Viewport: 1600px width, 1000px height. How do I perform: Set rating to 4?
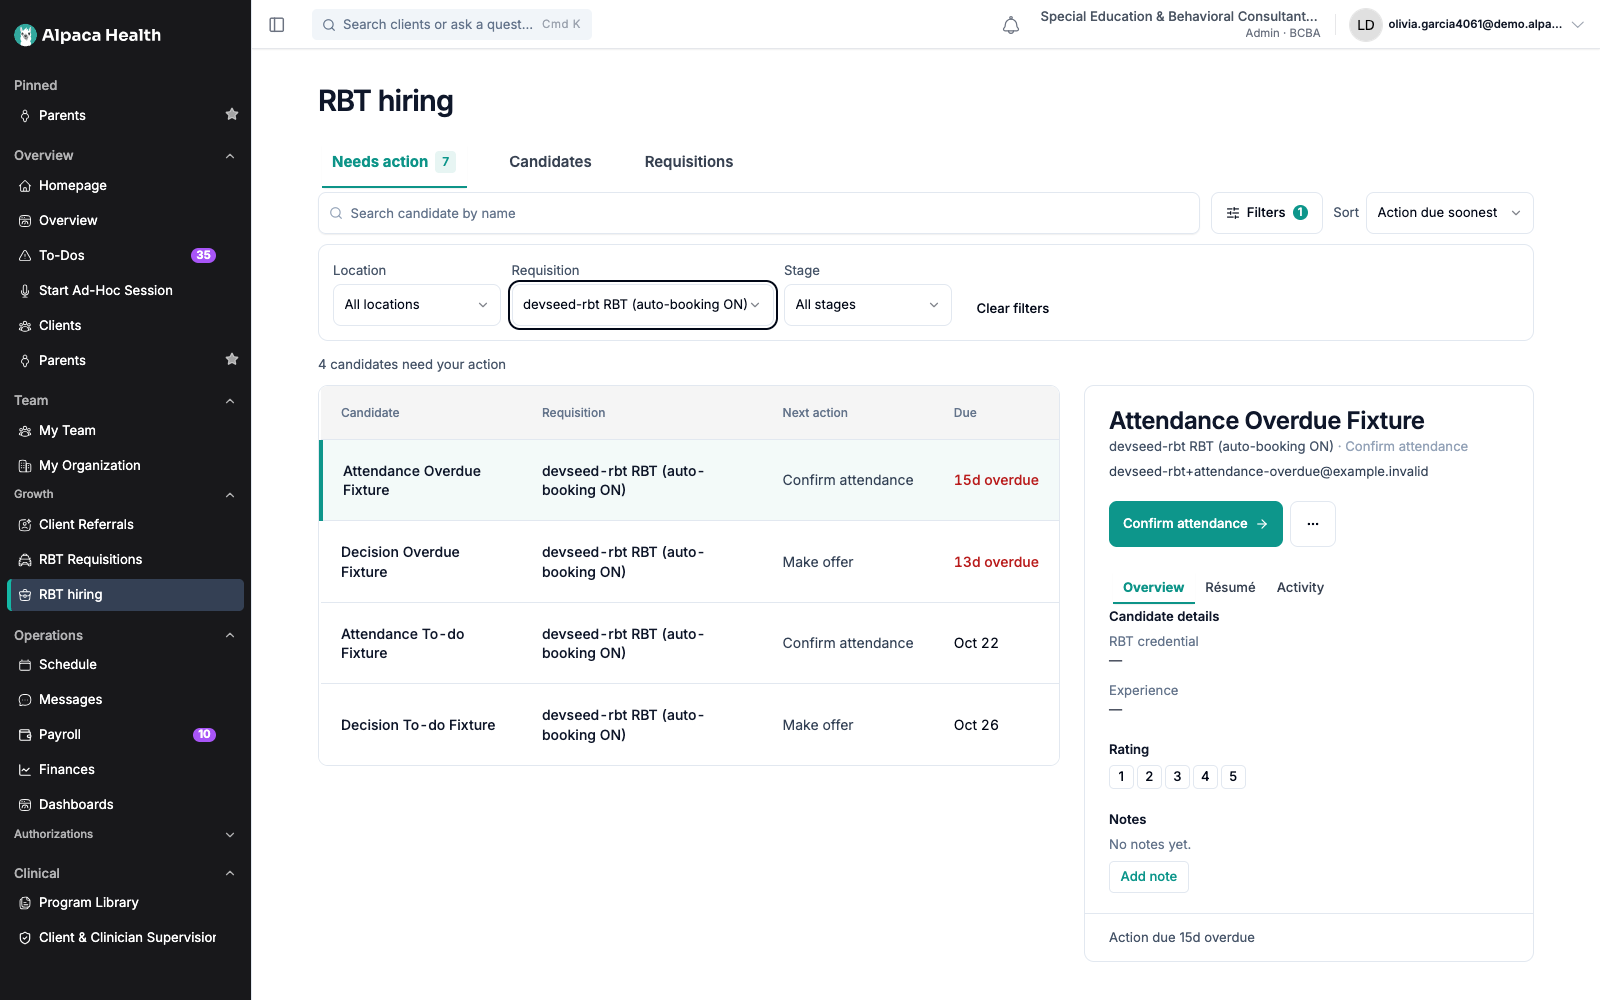tap(1205, 777)
